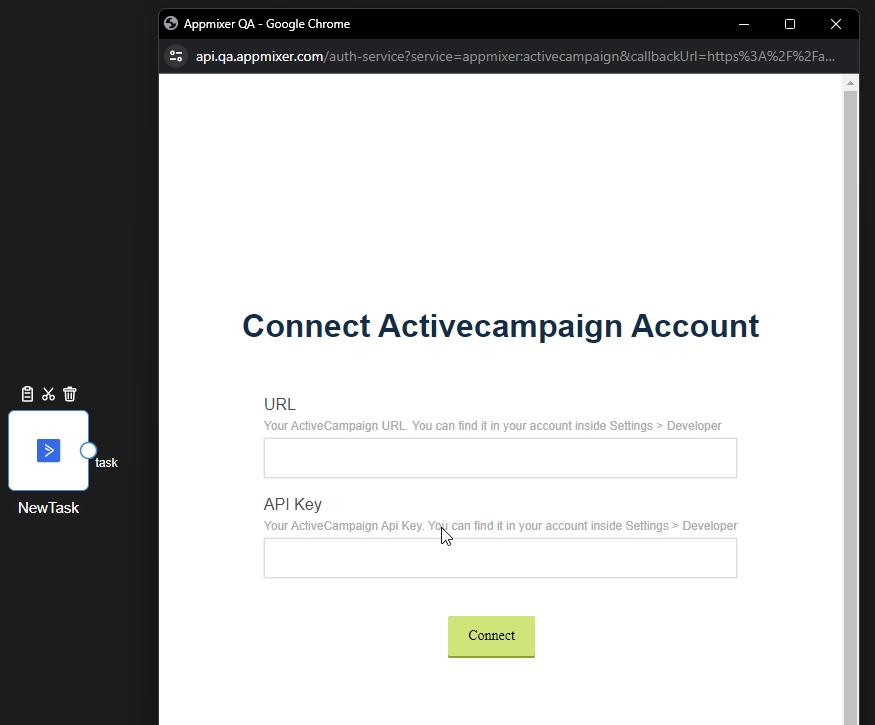Click the Connect Activecampaign Account heading
This screenshot has height=725, width=875.
[x=500, y=326]
